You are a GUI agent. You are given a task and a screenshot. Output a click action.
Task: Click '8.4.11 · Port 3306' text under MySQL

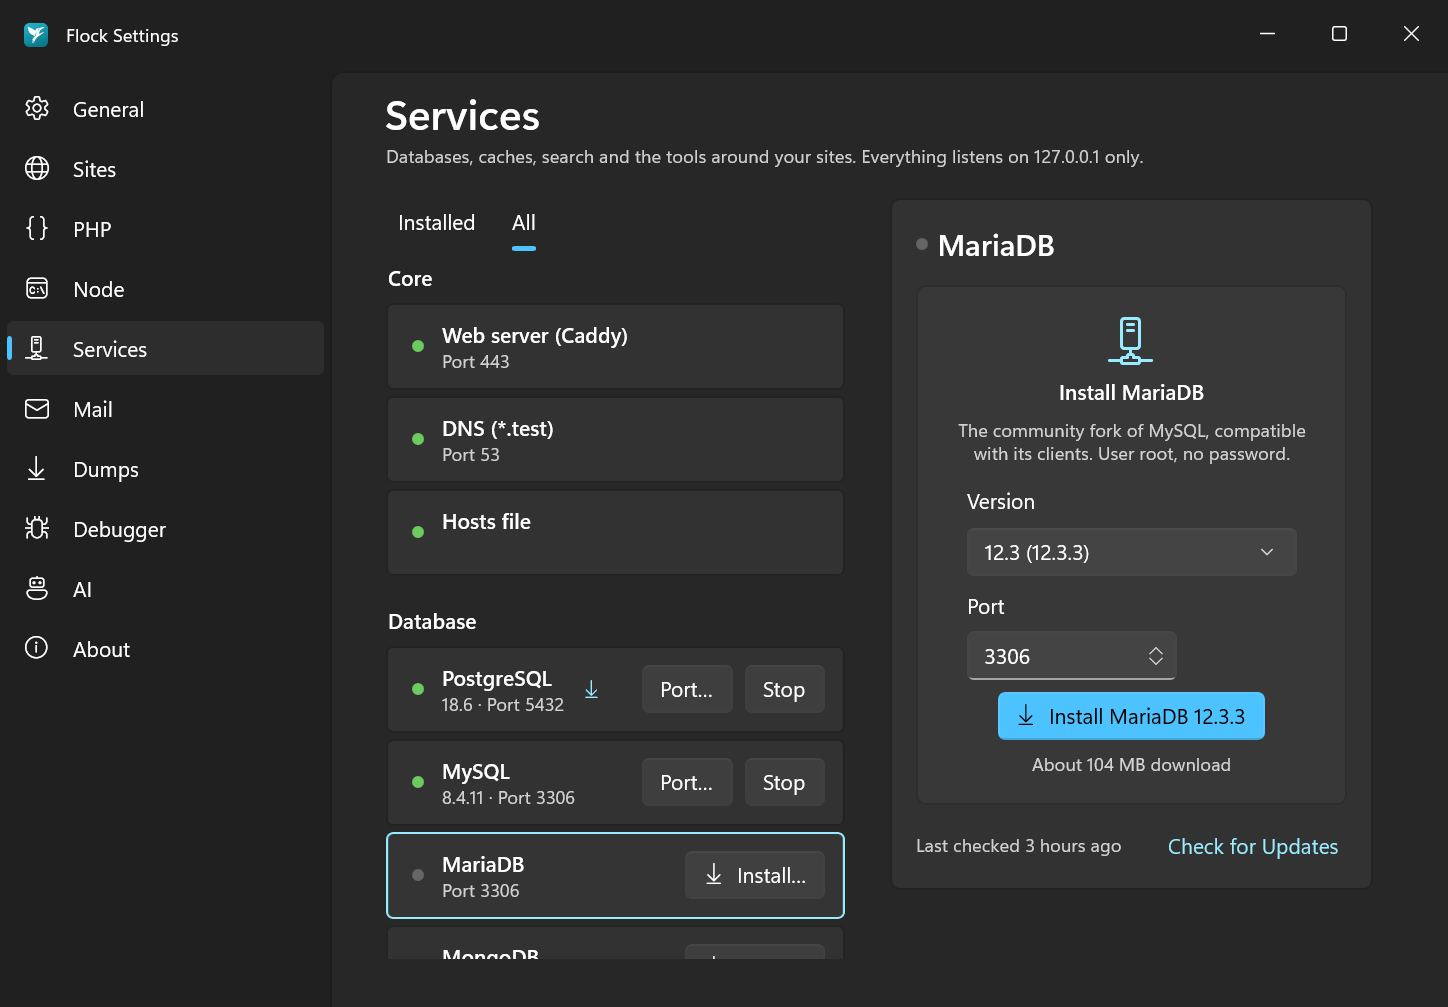coord(509,797)
